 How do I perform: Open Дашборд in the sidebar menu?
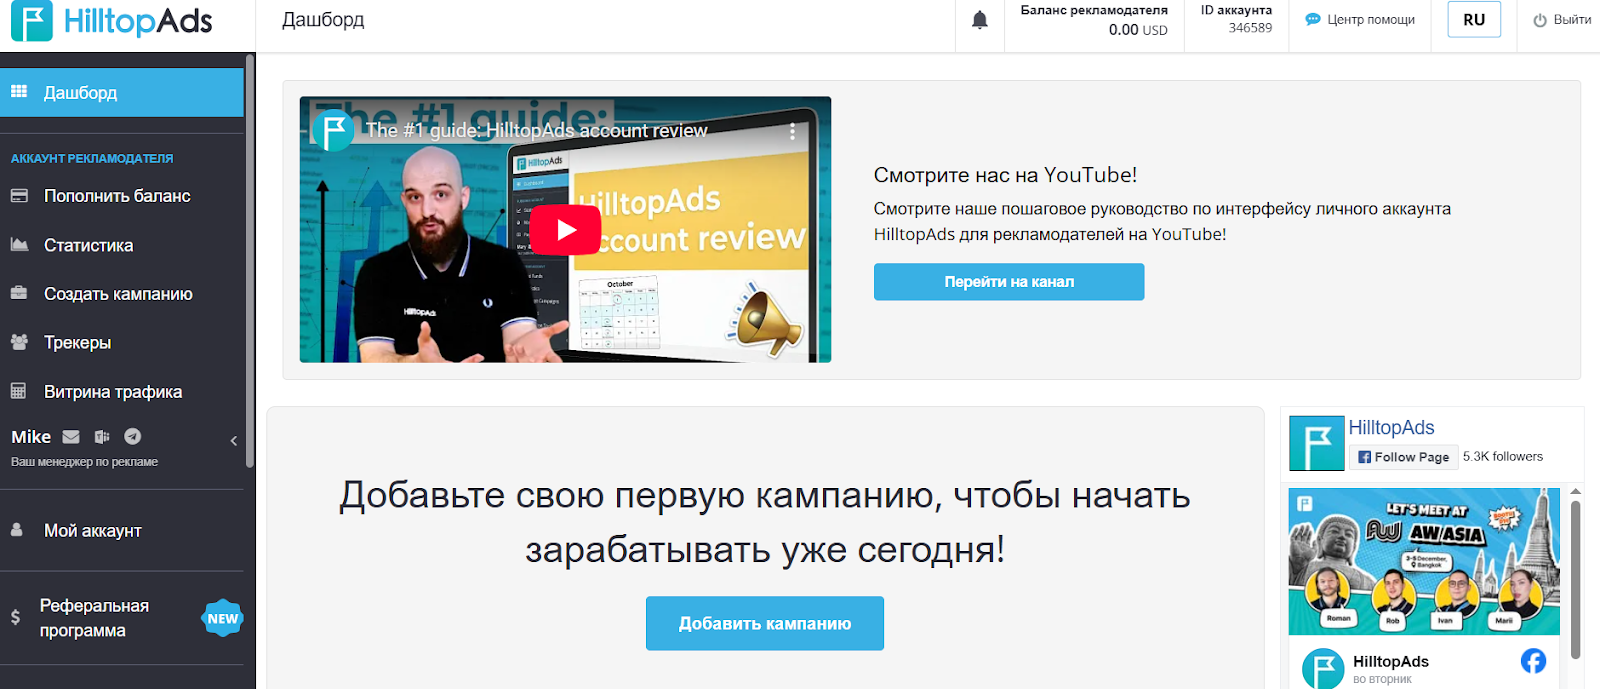(x=122, y=92)
